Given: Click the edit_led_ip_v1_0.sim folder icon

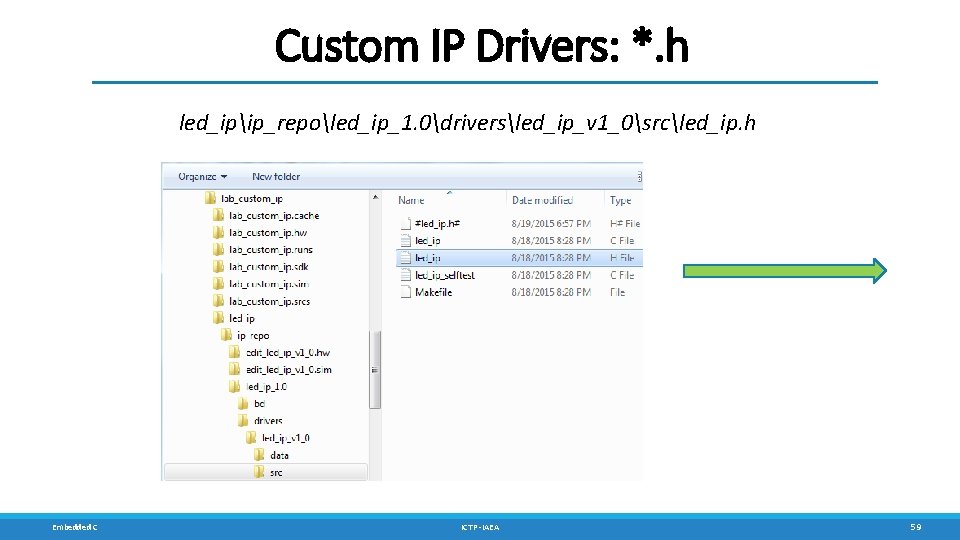Looking at the screenshot, I should tap(234, 369).
